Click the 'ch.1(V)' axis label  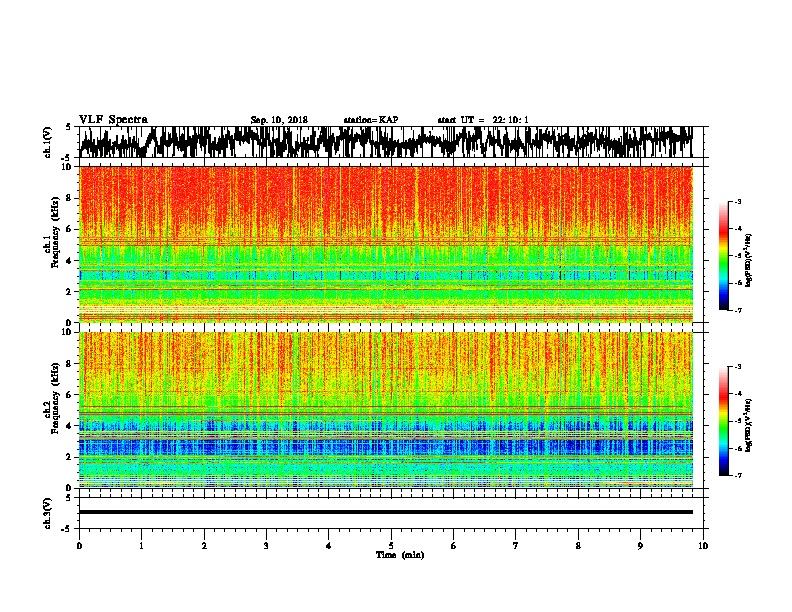click(x=48, y=142)
